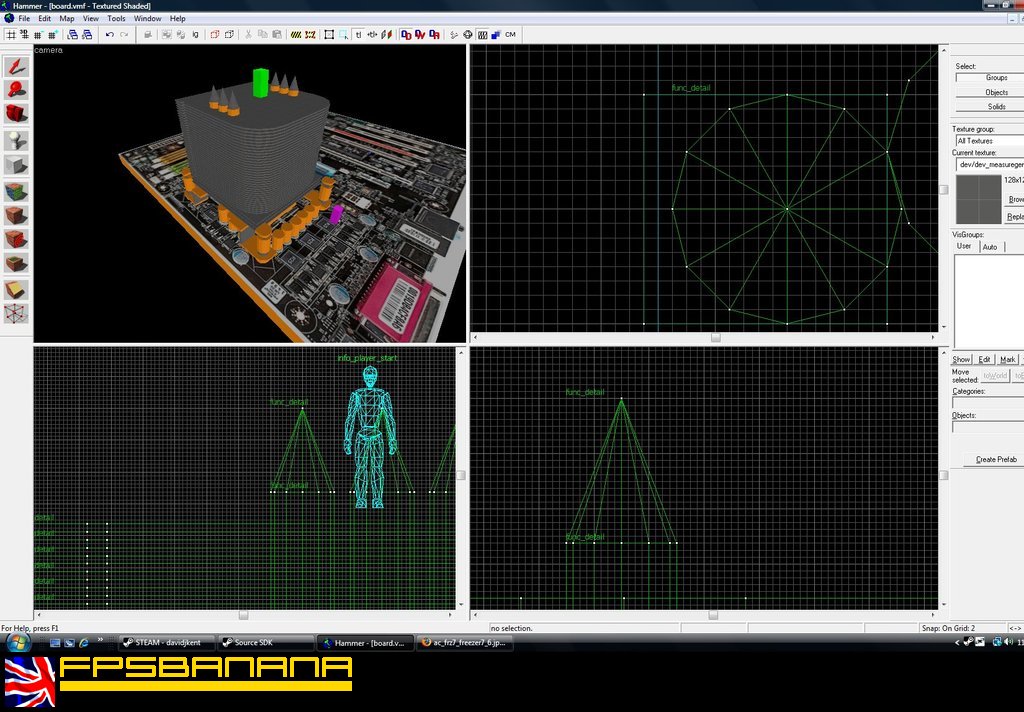Image resolution: width=1024 pixels, height=712 pixels.
Task: Open the Edit menu
Action: tap(44, 18)
